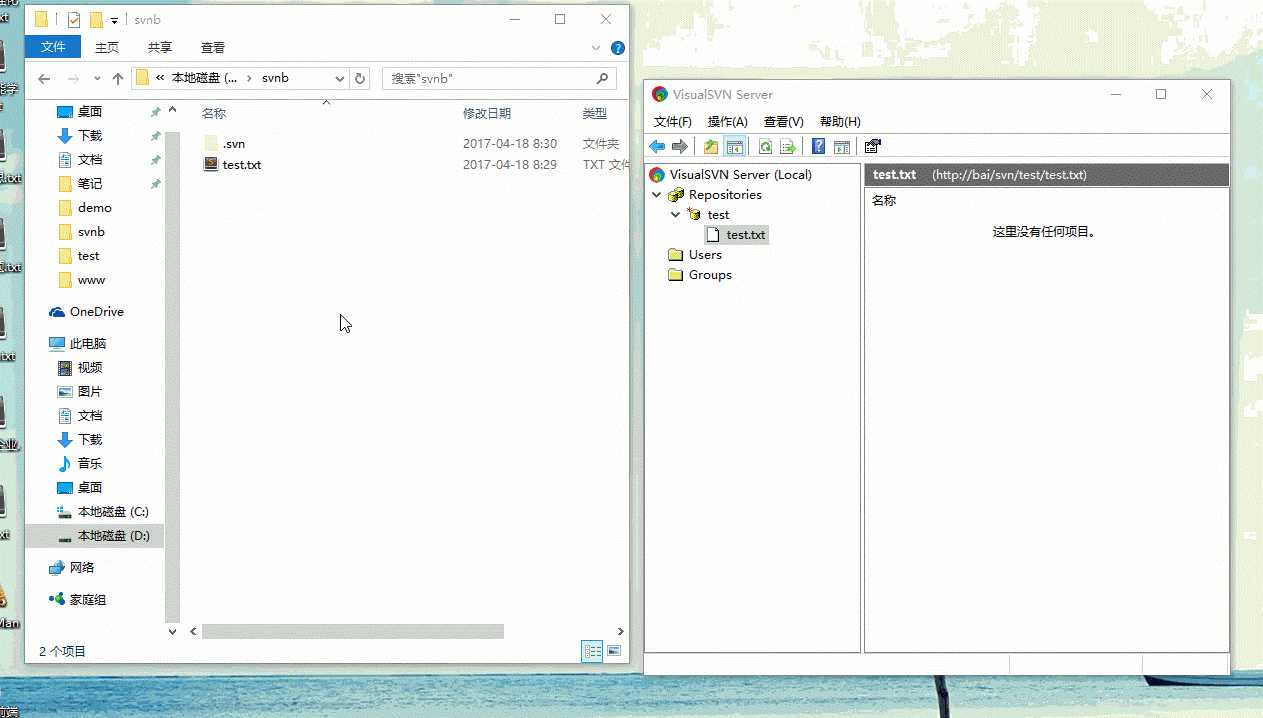Open the 文件(F) menu in VisualSVN
Image resolution: width=1263 pixels, height=718 pixels.
[673, 121]
